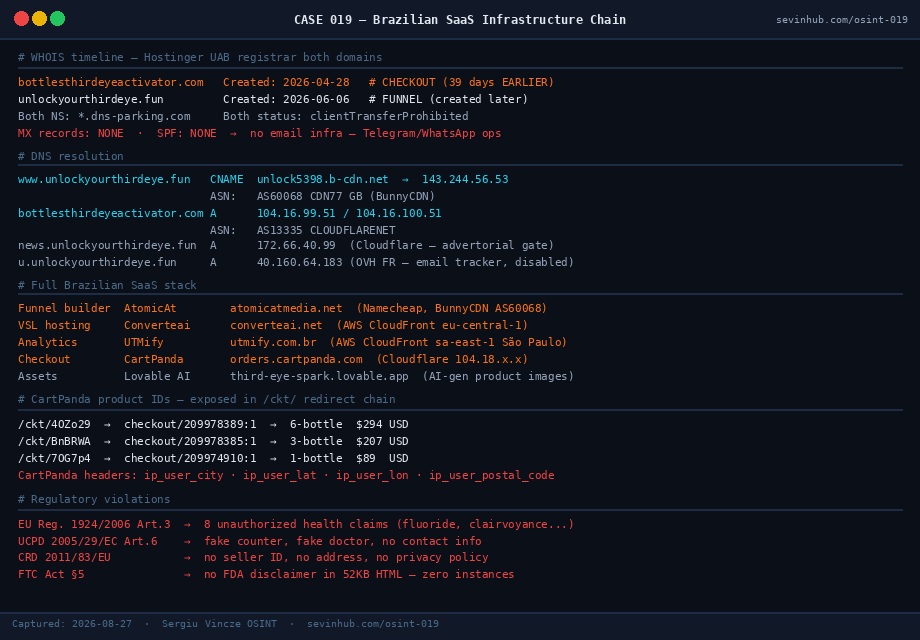Select 'clientTransferProhibited' status text
Image resolution: width=920 pixels, height=640 pixels.
tap(389, 116)
